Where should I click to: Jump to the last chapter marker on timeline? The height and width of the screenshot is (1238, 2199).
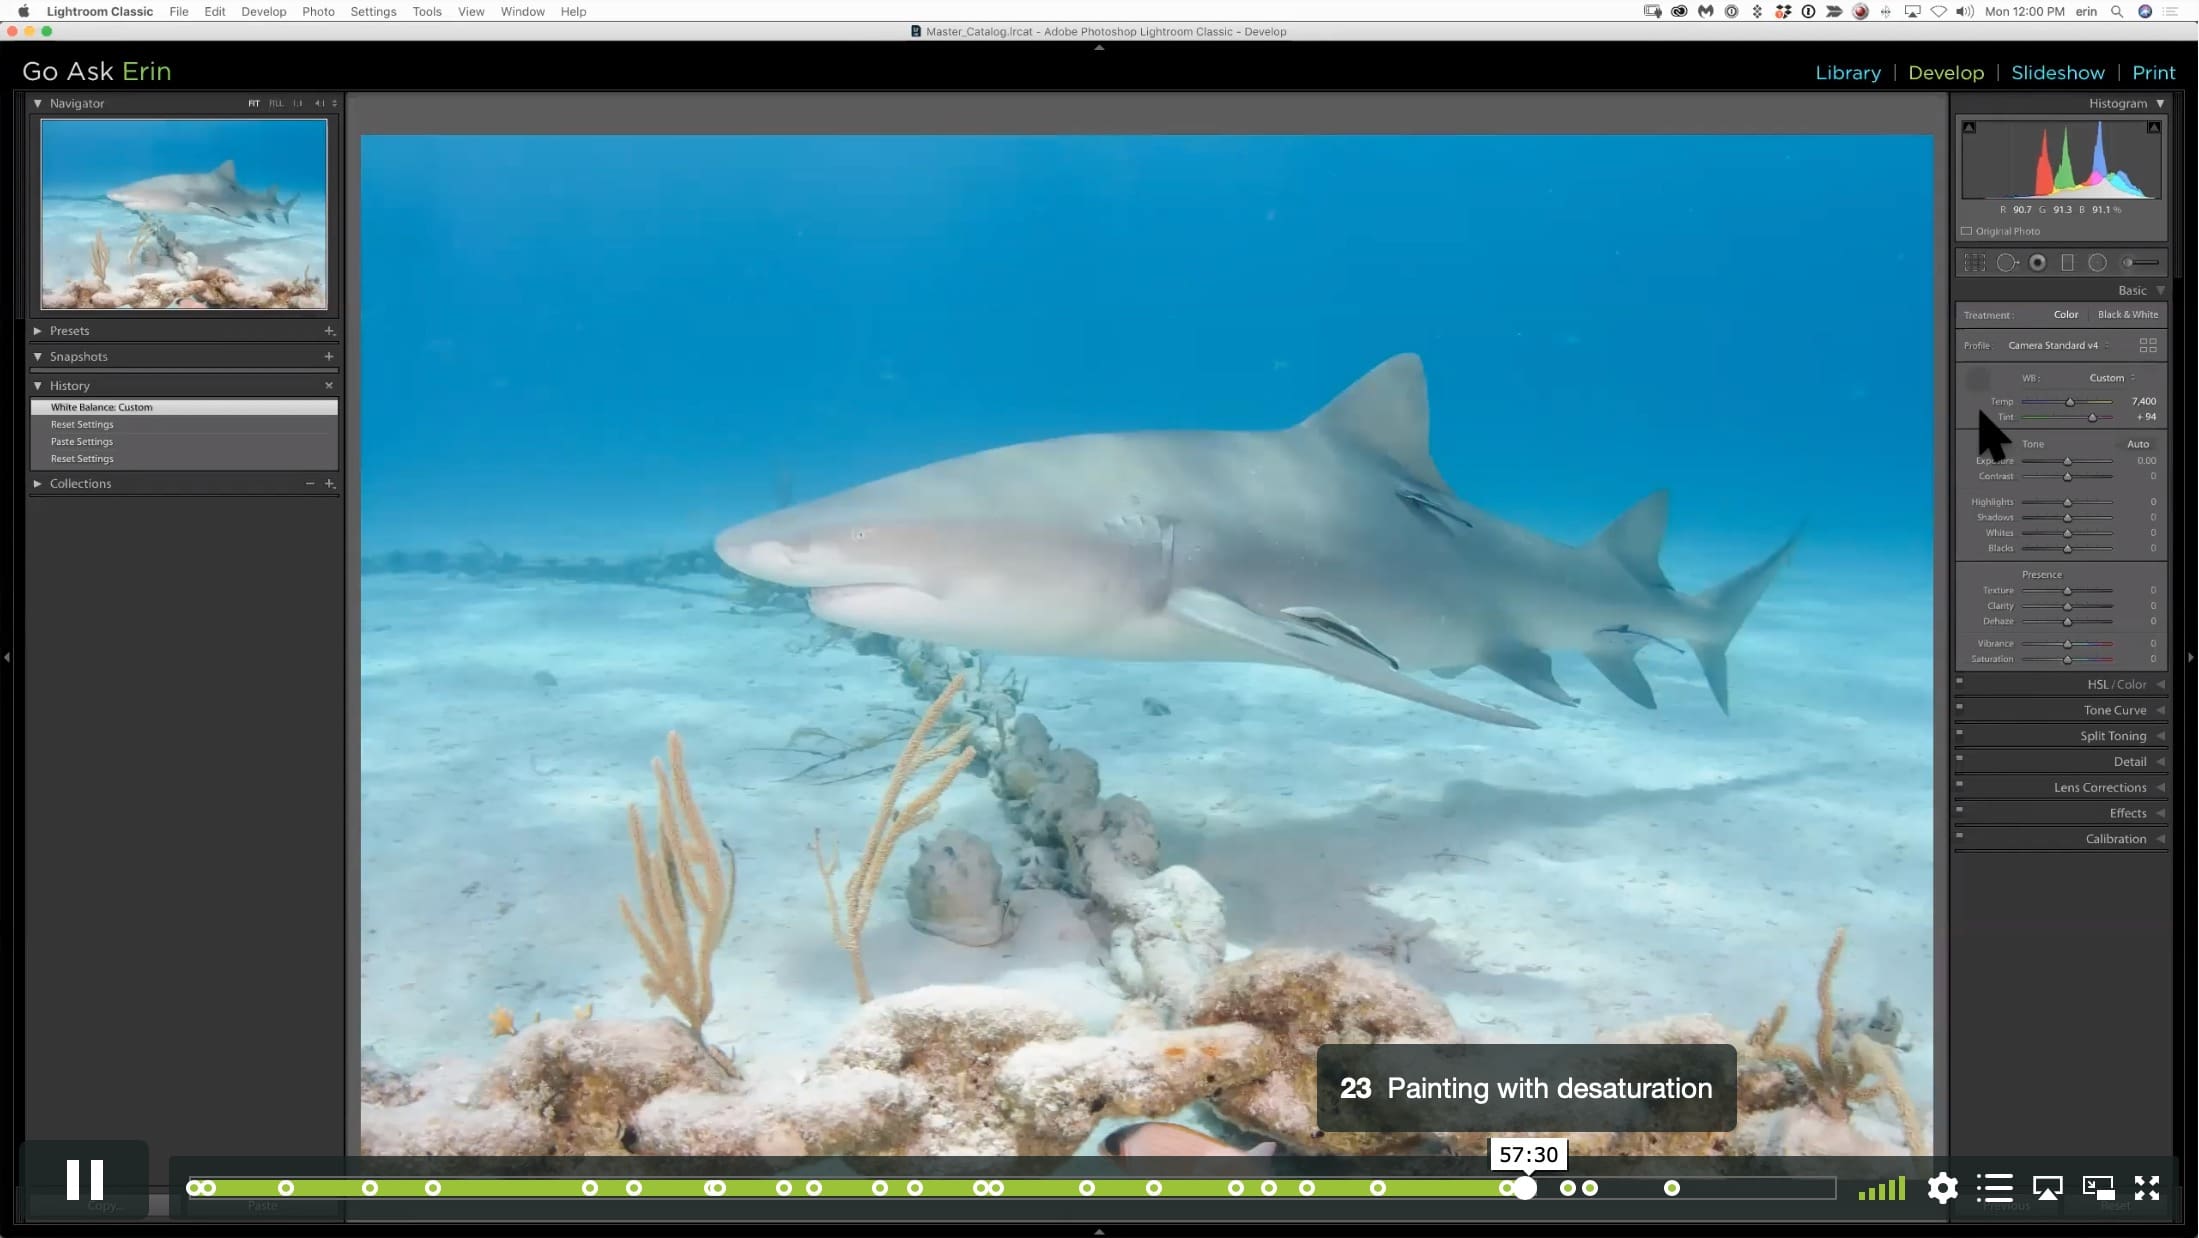1671,1189
